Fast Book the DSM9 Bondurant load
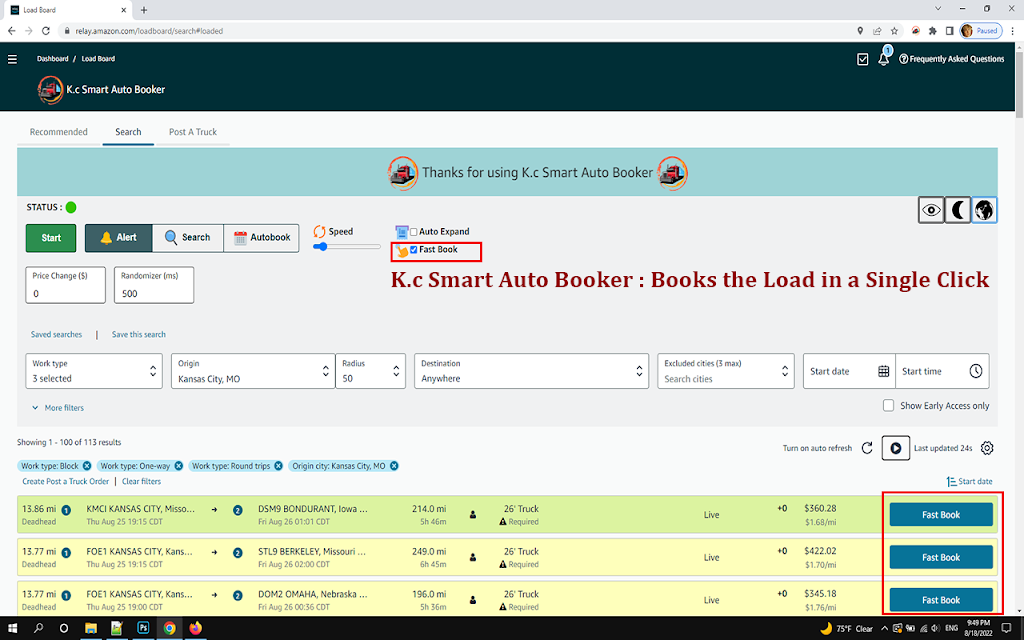 coord(941,515)
